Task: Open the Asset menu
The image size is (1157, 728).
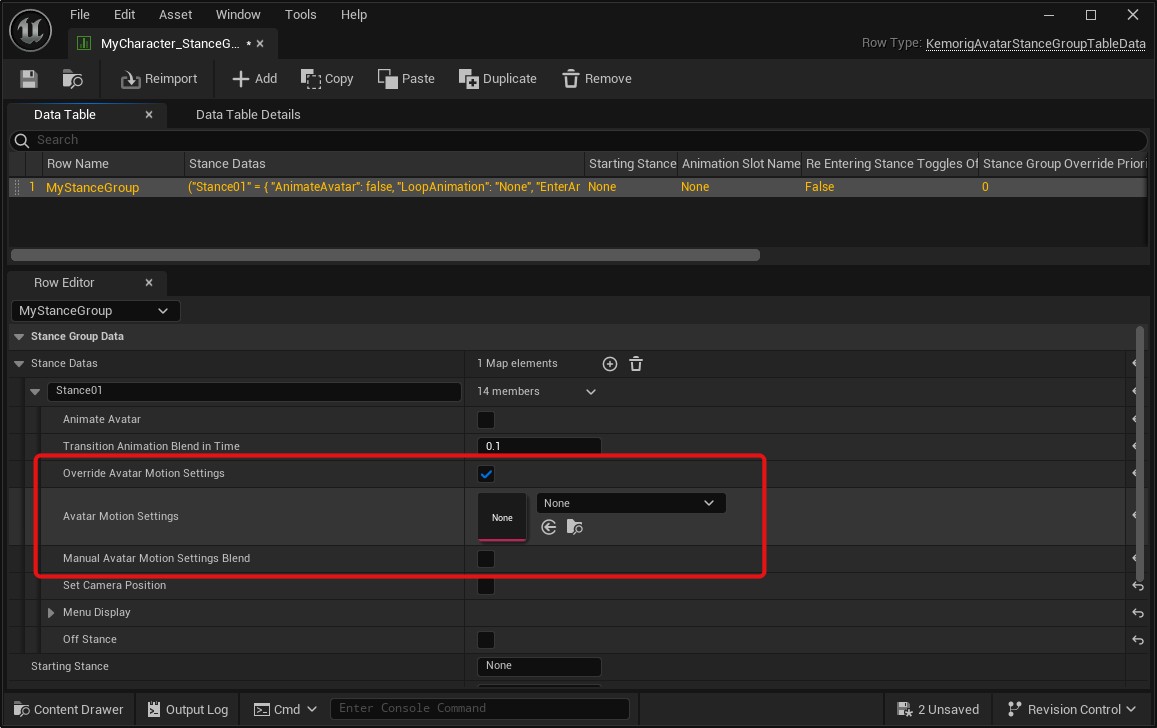Action: pos(175,15)
